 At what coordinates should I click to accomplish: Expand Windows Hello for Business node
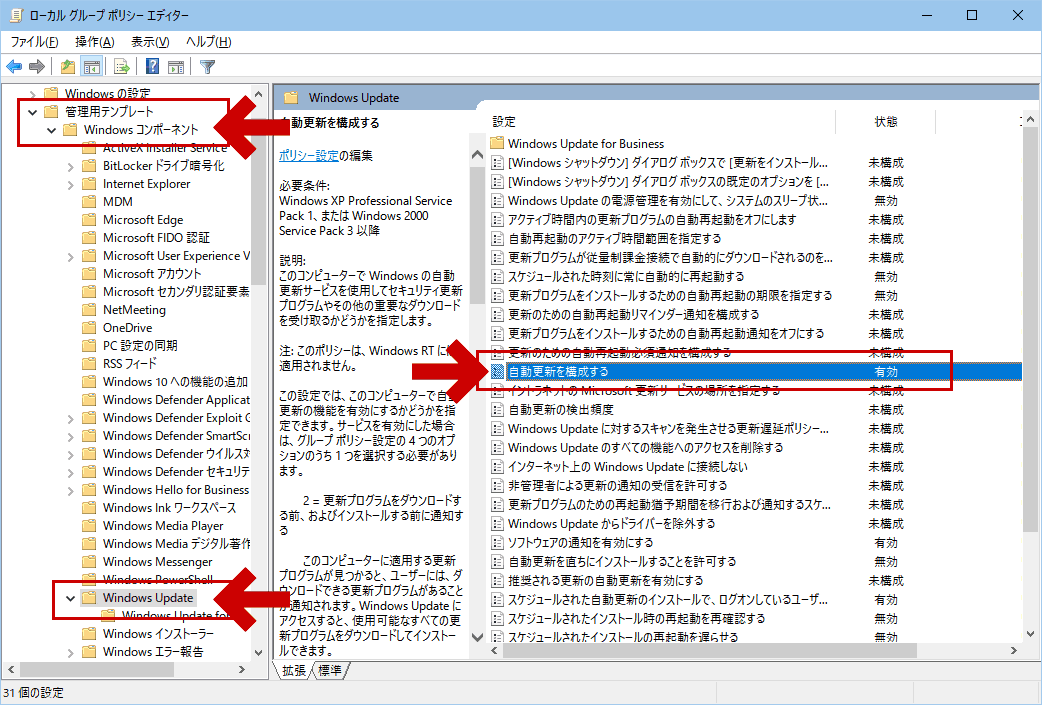pyautogui.click(x=70, y=490)
